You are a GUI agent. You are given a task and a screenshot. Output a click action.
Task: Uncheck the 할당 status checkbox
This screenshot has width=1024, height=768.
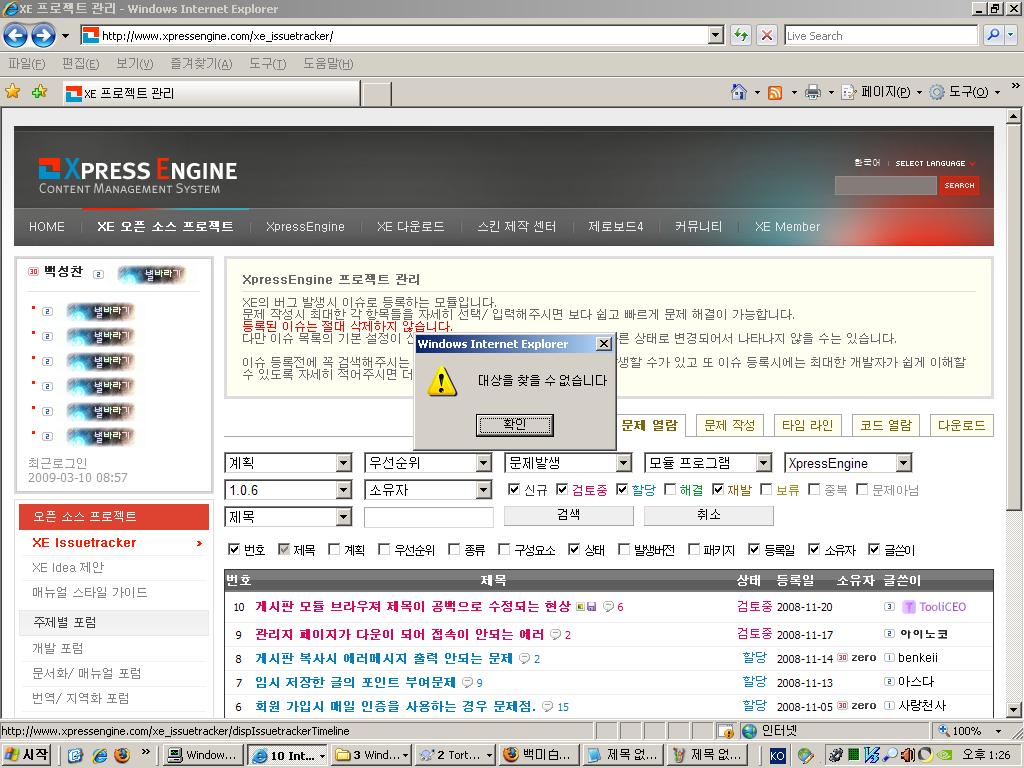click(x=622, y=489)
